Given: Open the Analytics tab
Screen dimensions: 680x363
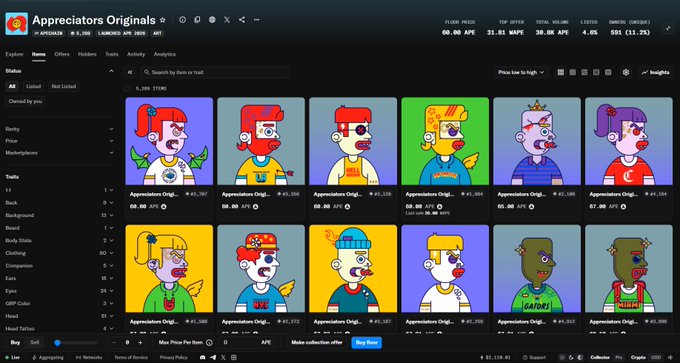Looking at the screenshot, I should pos(164,54).
